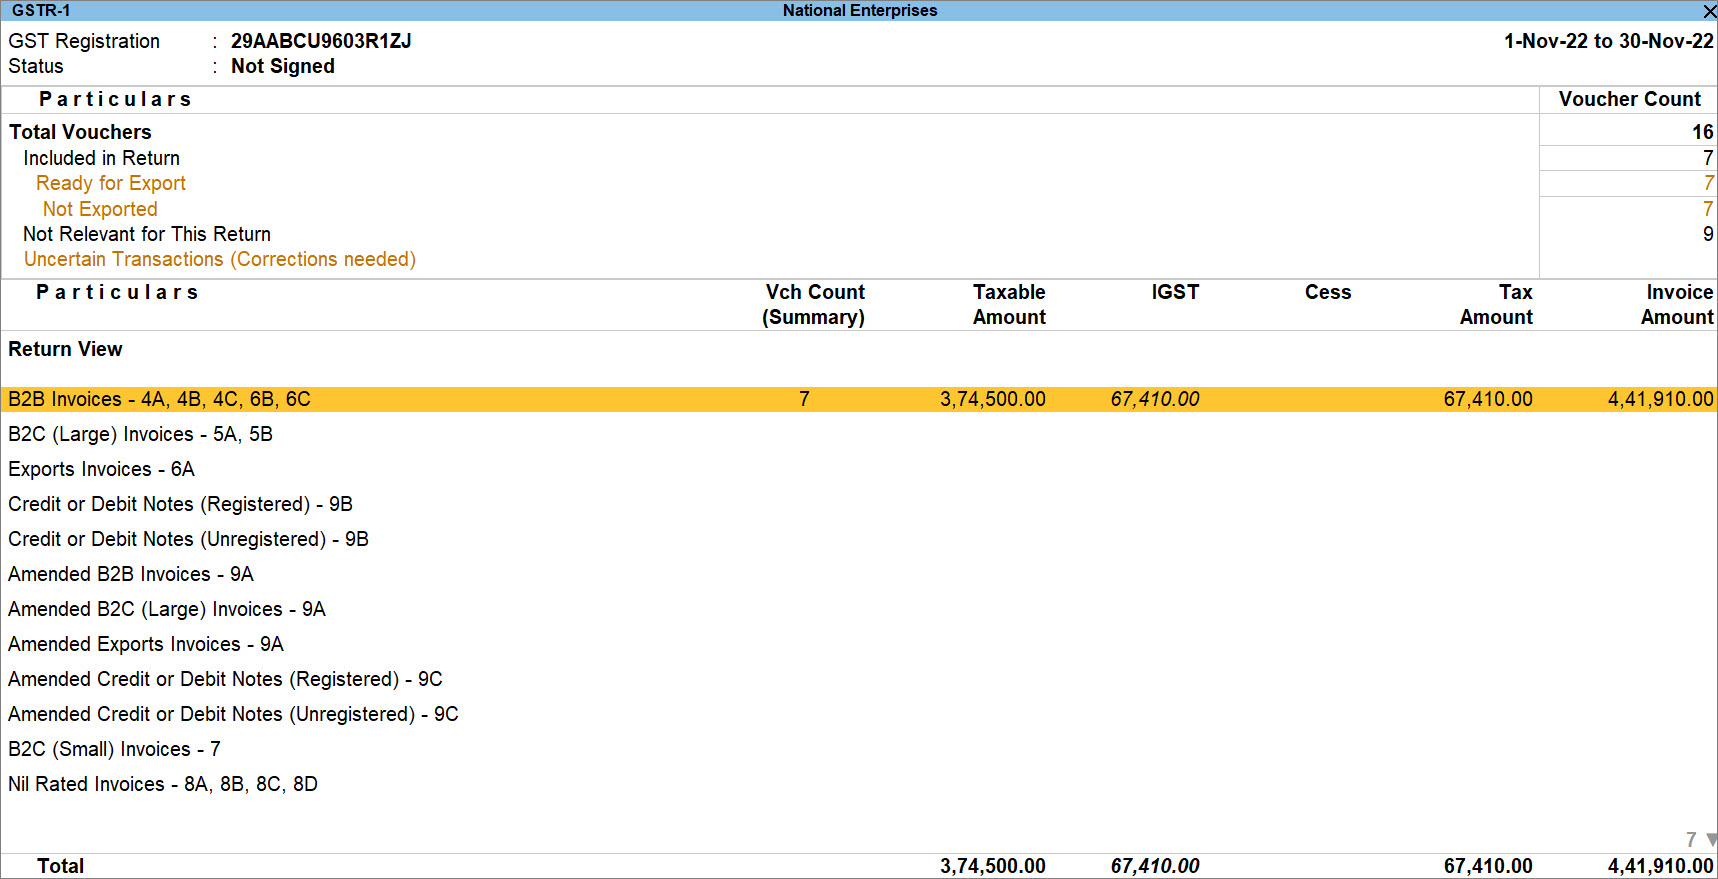This screenshot has width=1718, height=879.
Task: Close the GSTR-1 report window
Action: pos(1709,11)
